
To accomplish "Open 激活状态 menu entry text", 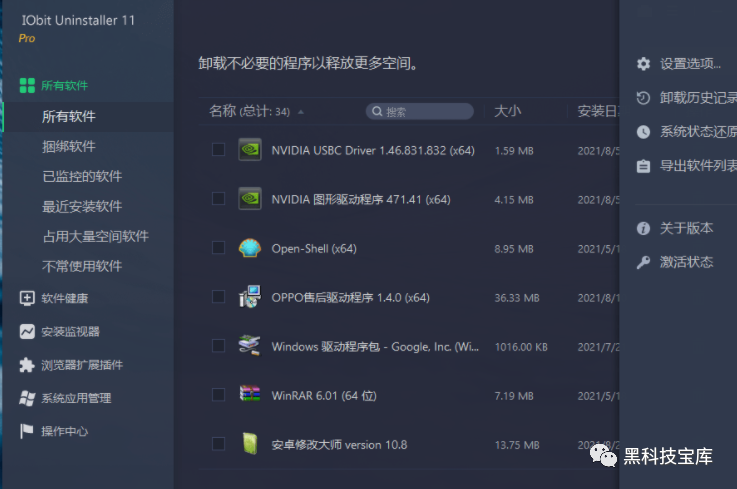I will pyautogui.click(x=686, y=262).
